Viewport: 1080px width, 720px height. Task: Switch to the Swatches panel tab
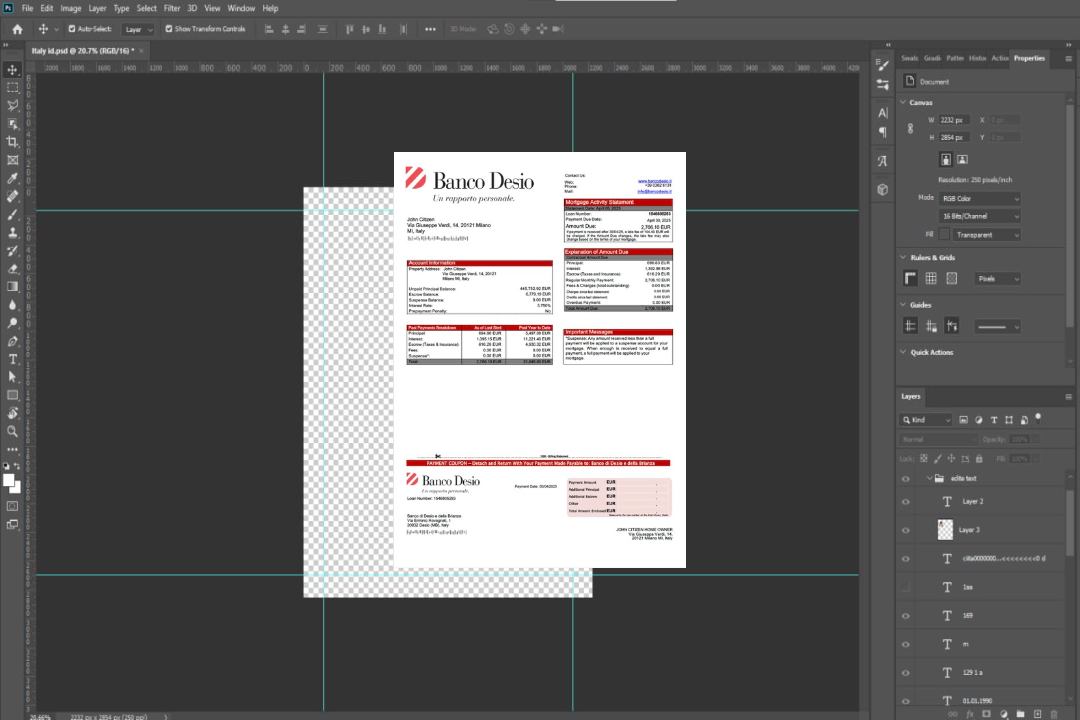(909, 58)
